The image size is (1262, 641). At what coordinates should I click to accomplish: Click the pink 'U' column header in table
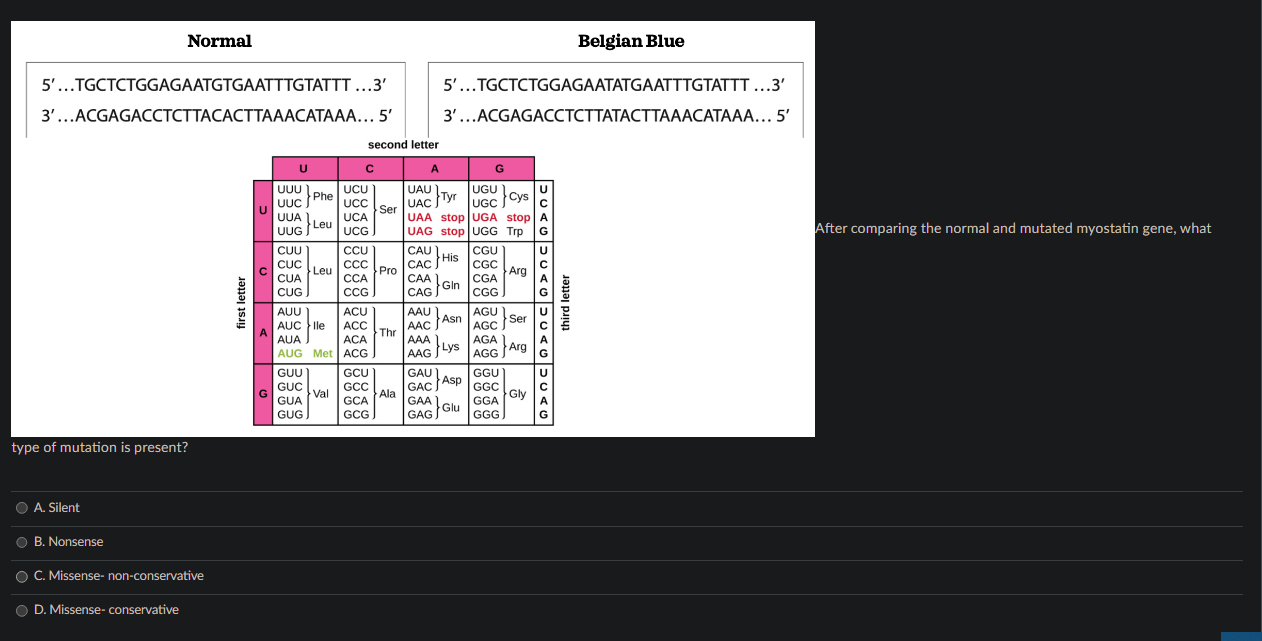305,168
